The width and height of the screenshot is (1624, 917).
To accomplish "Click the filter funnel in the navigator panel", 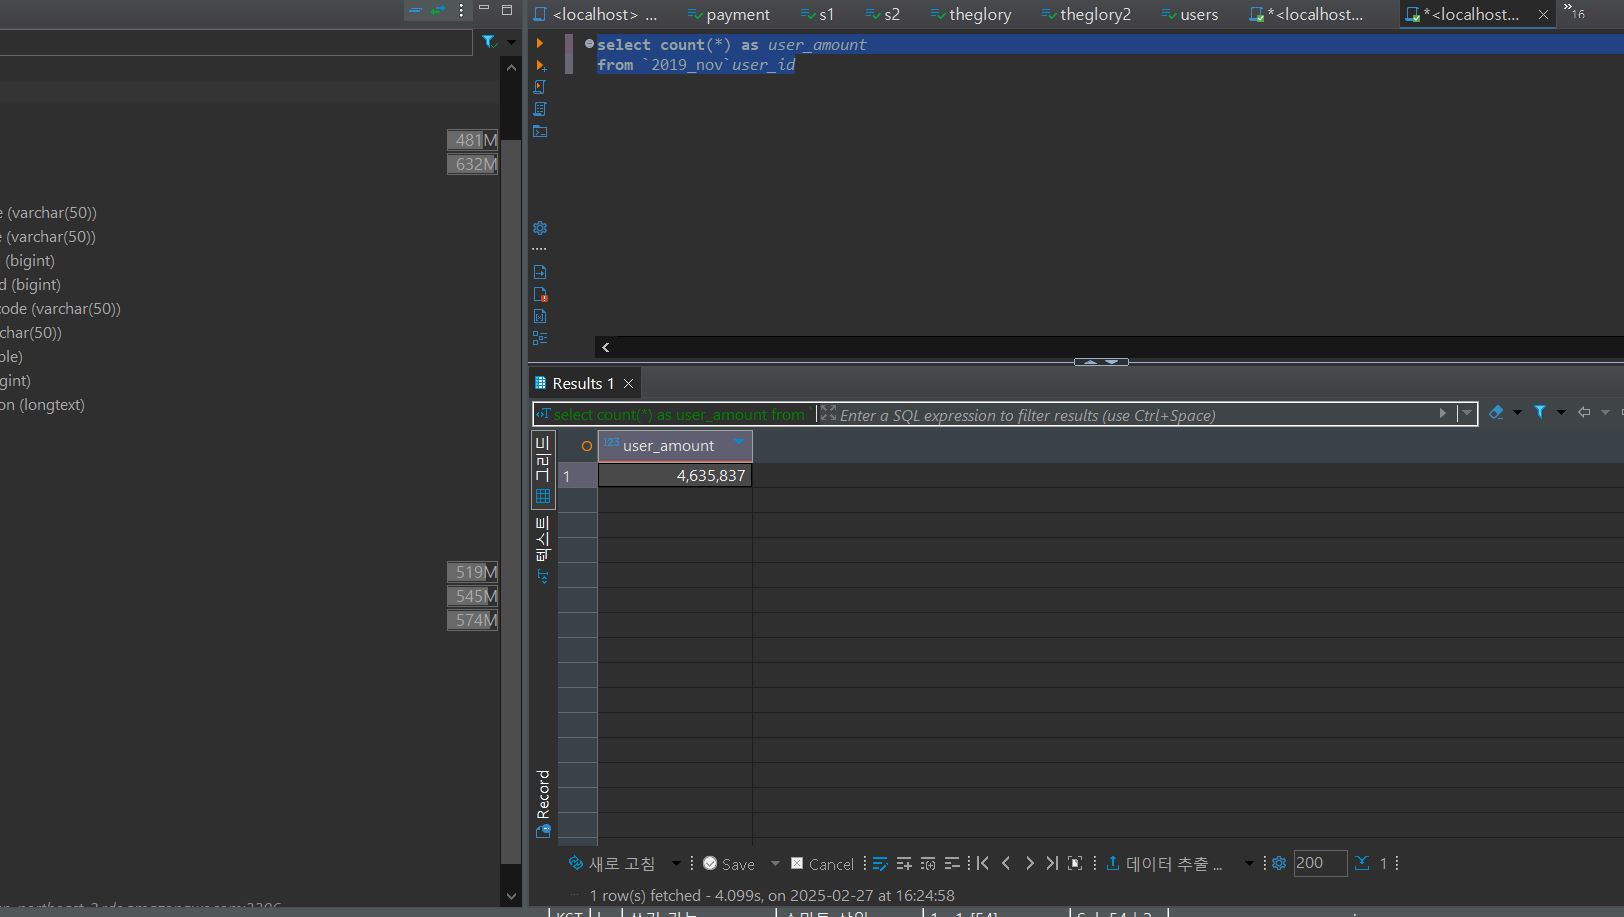I will [489, 42].
